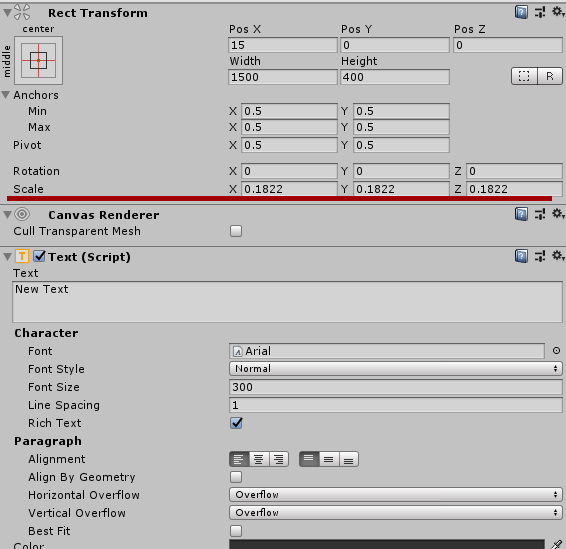Click the Font Size input field
Viewport: 566px width, 549px height.
point(396,387)
